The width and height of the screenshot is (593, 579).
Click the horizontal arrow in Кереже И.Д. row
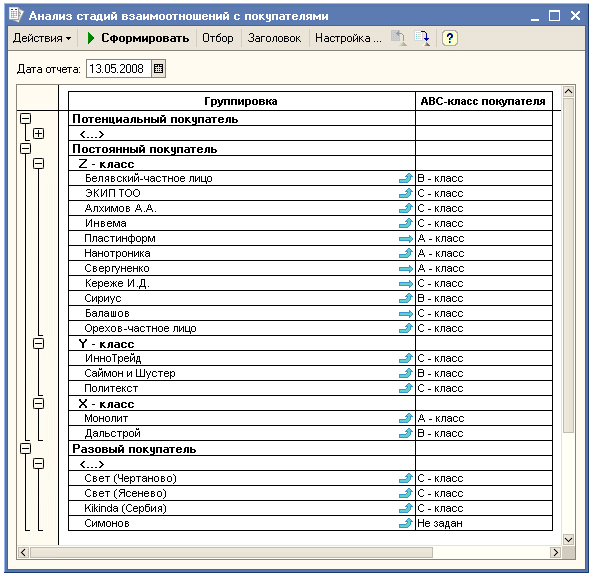tap(406, 284)
